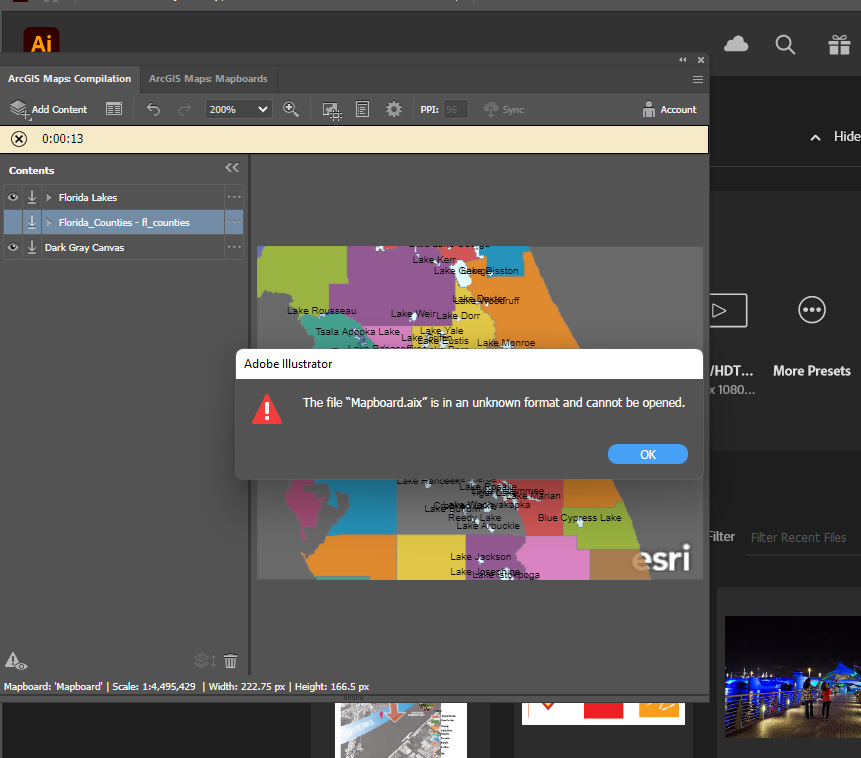Collapse the Contents panel with double chevron
The image size is (861, 758).
point(232,168)
